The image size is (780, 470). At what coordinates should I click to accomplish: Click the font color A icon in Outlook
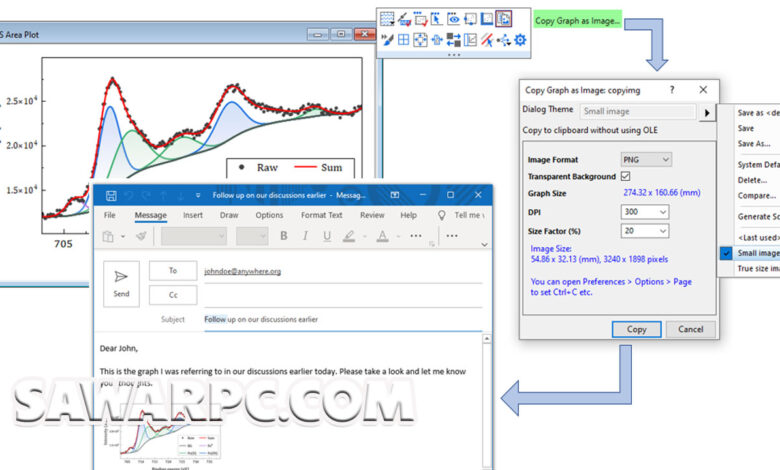pos(382,236)
